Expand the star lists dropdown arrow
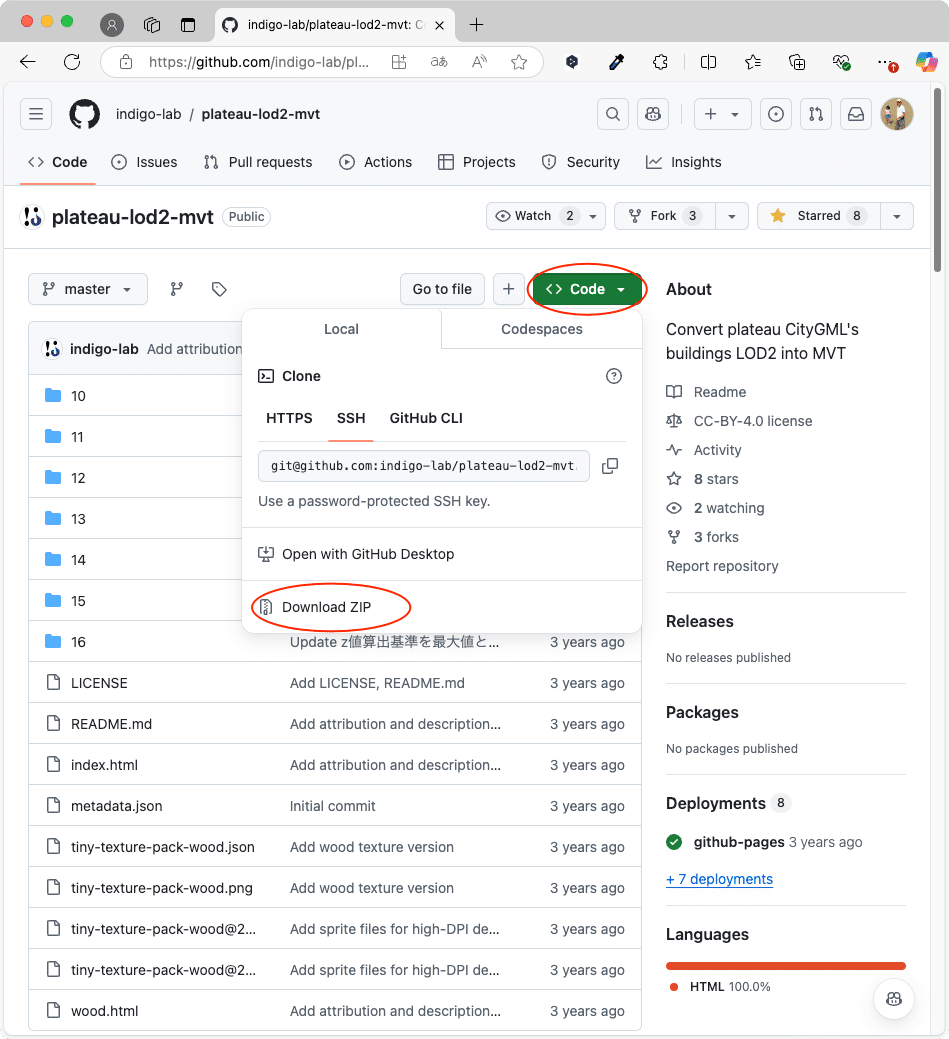The height and width of the screenshot is (1039, 949). pyautogui.click(x=897, y=216)
